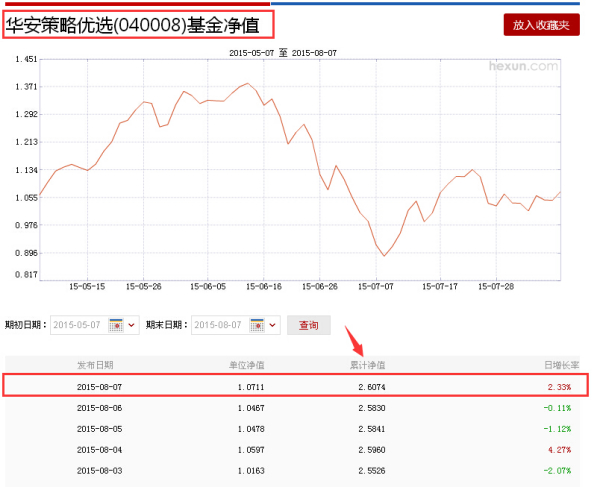Click the 15-05-15 axis label
The height and width of the screenshot is (487, 600).
point(87,287)
